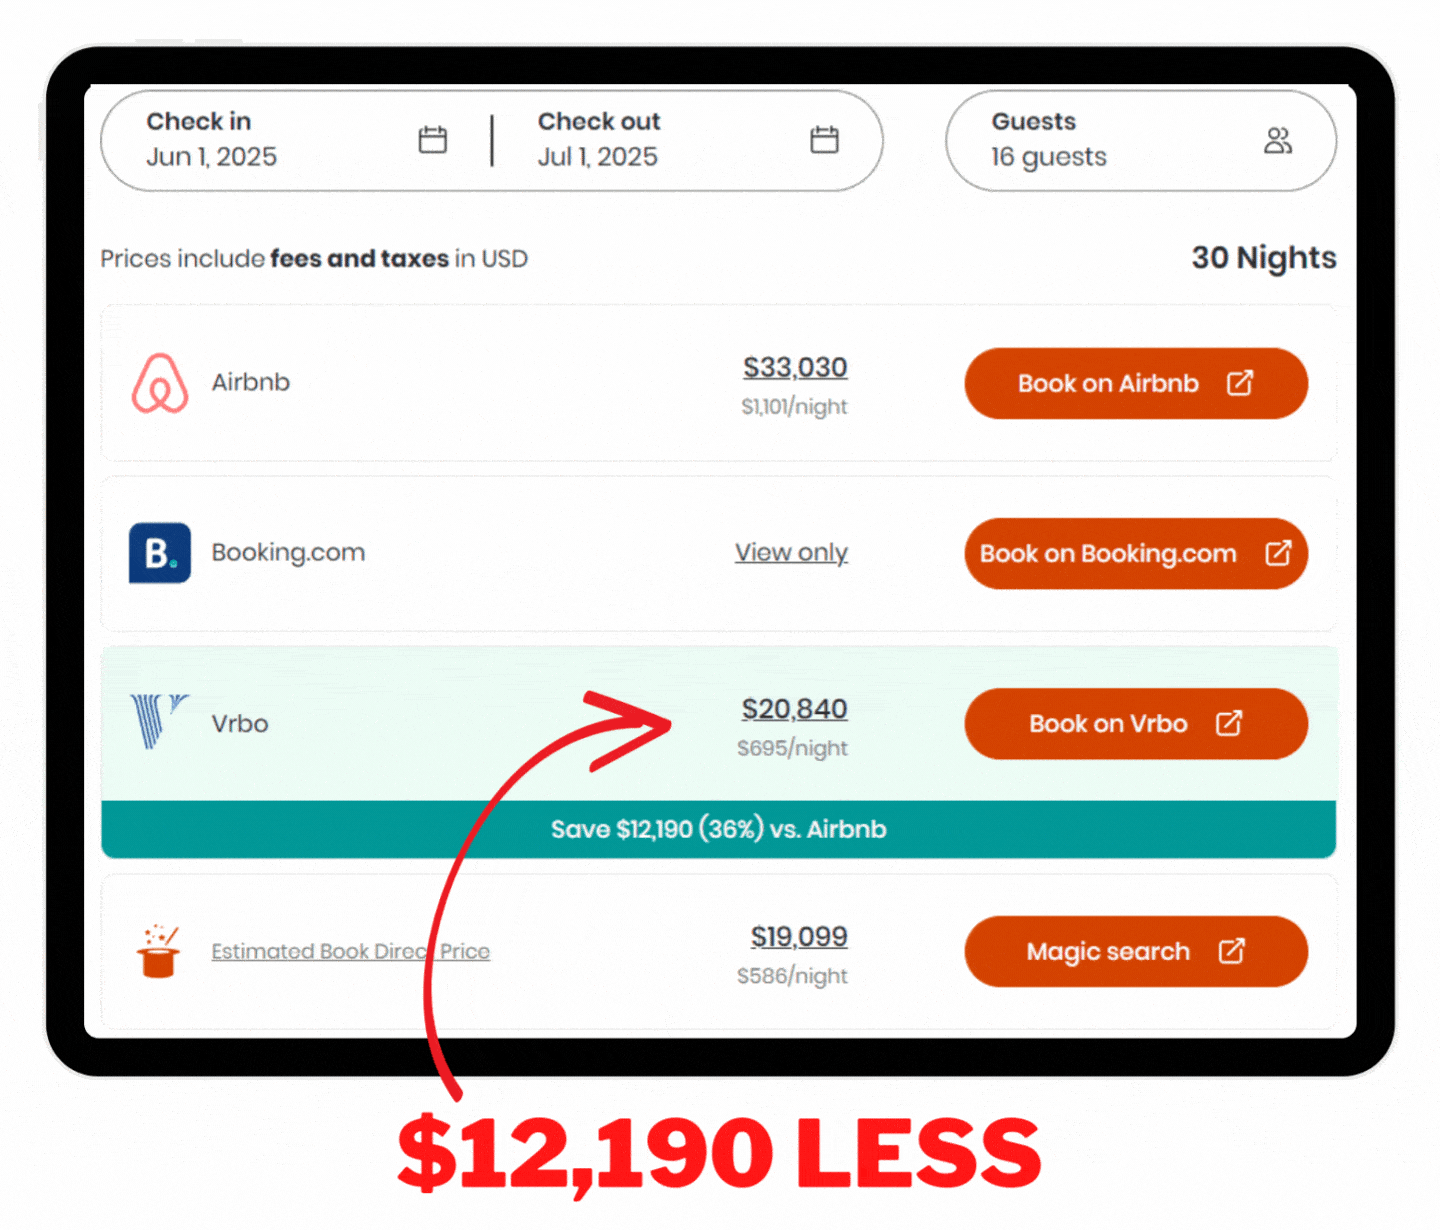Image resolution: width=1440 pixels, height=1230 pixels.
Task: Click external link icon on Airbnb button
Action: click(1240, 383)
